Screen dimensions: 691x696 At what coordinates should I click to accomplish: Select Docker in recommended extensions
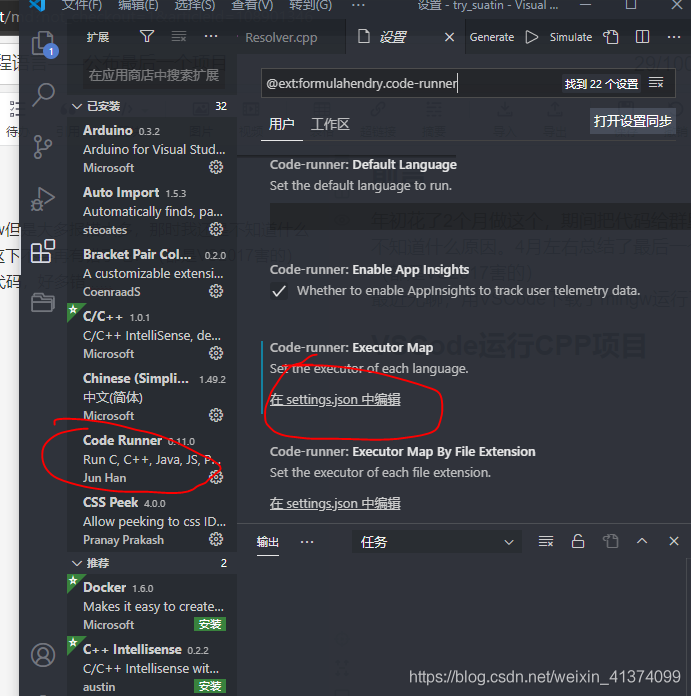(152, 606)
